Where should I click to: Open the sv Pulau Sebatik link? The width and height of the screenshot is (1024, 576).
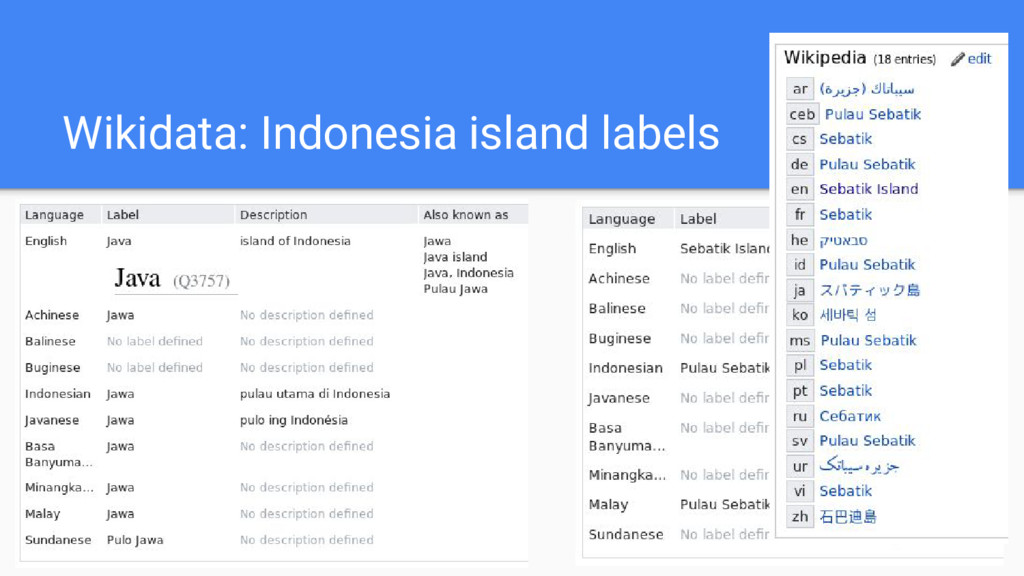(867, 441)
